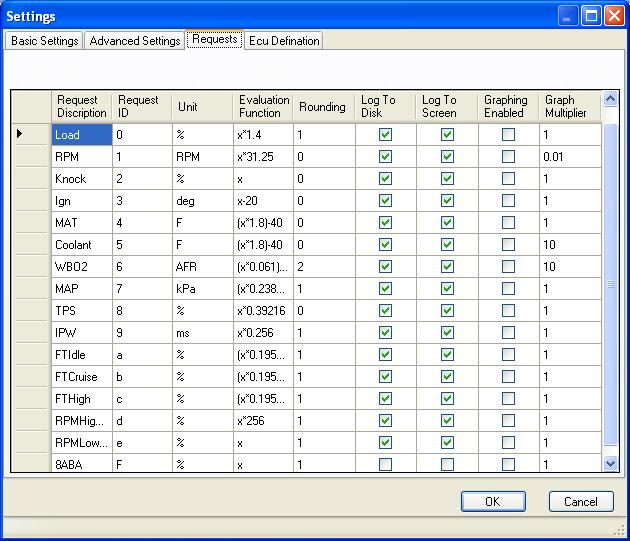Click the scroll up arrow of the grid
The height and width of the screenshot is (541, 630).
pos(610,99)
